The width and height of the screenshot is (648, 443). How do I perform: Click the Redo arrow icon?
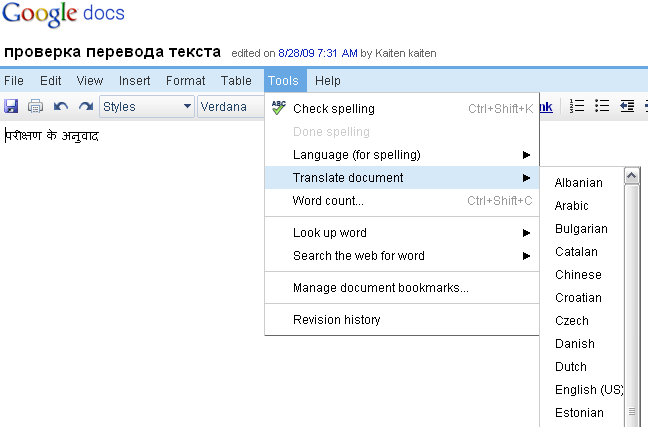pos(86,107)
